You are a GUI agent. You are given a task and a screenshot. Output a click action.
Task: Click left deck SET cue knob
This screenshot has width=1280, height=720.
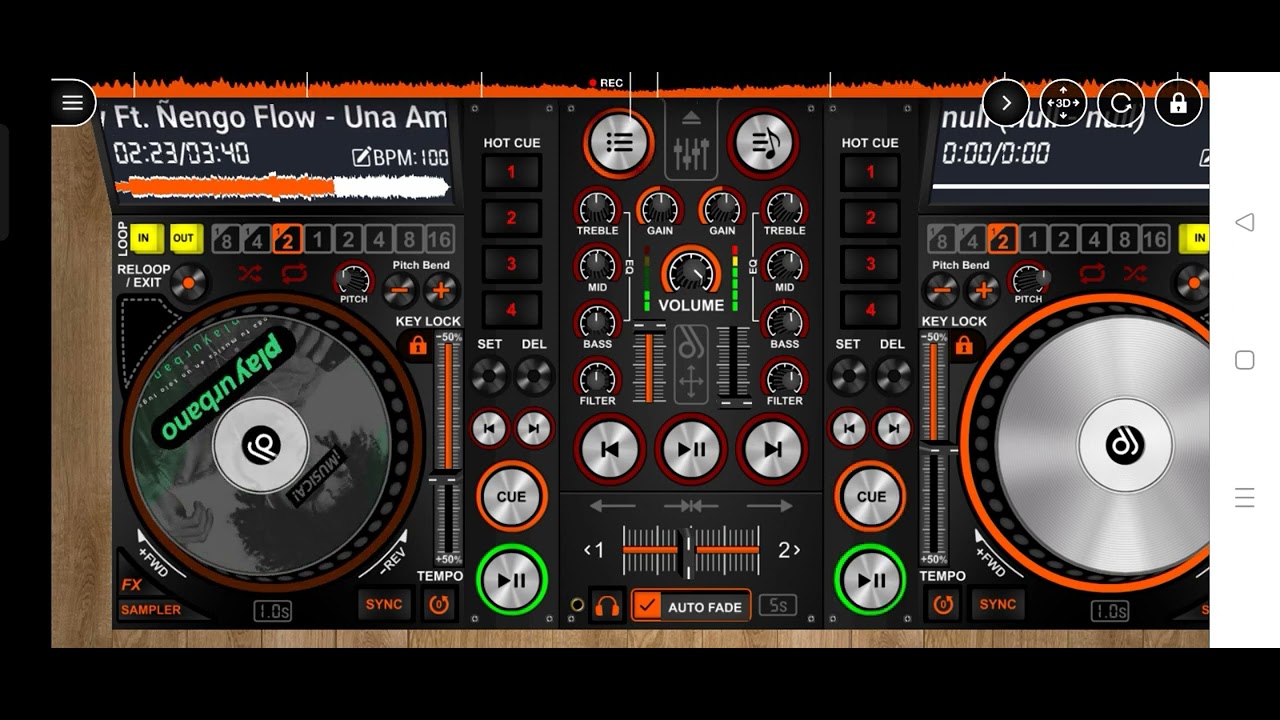click(489, 376)
